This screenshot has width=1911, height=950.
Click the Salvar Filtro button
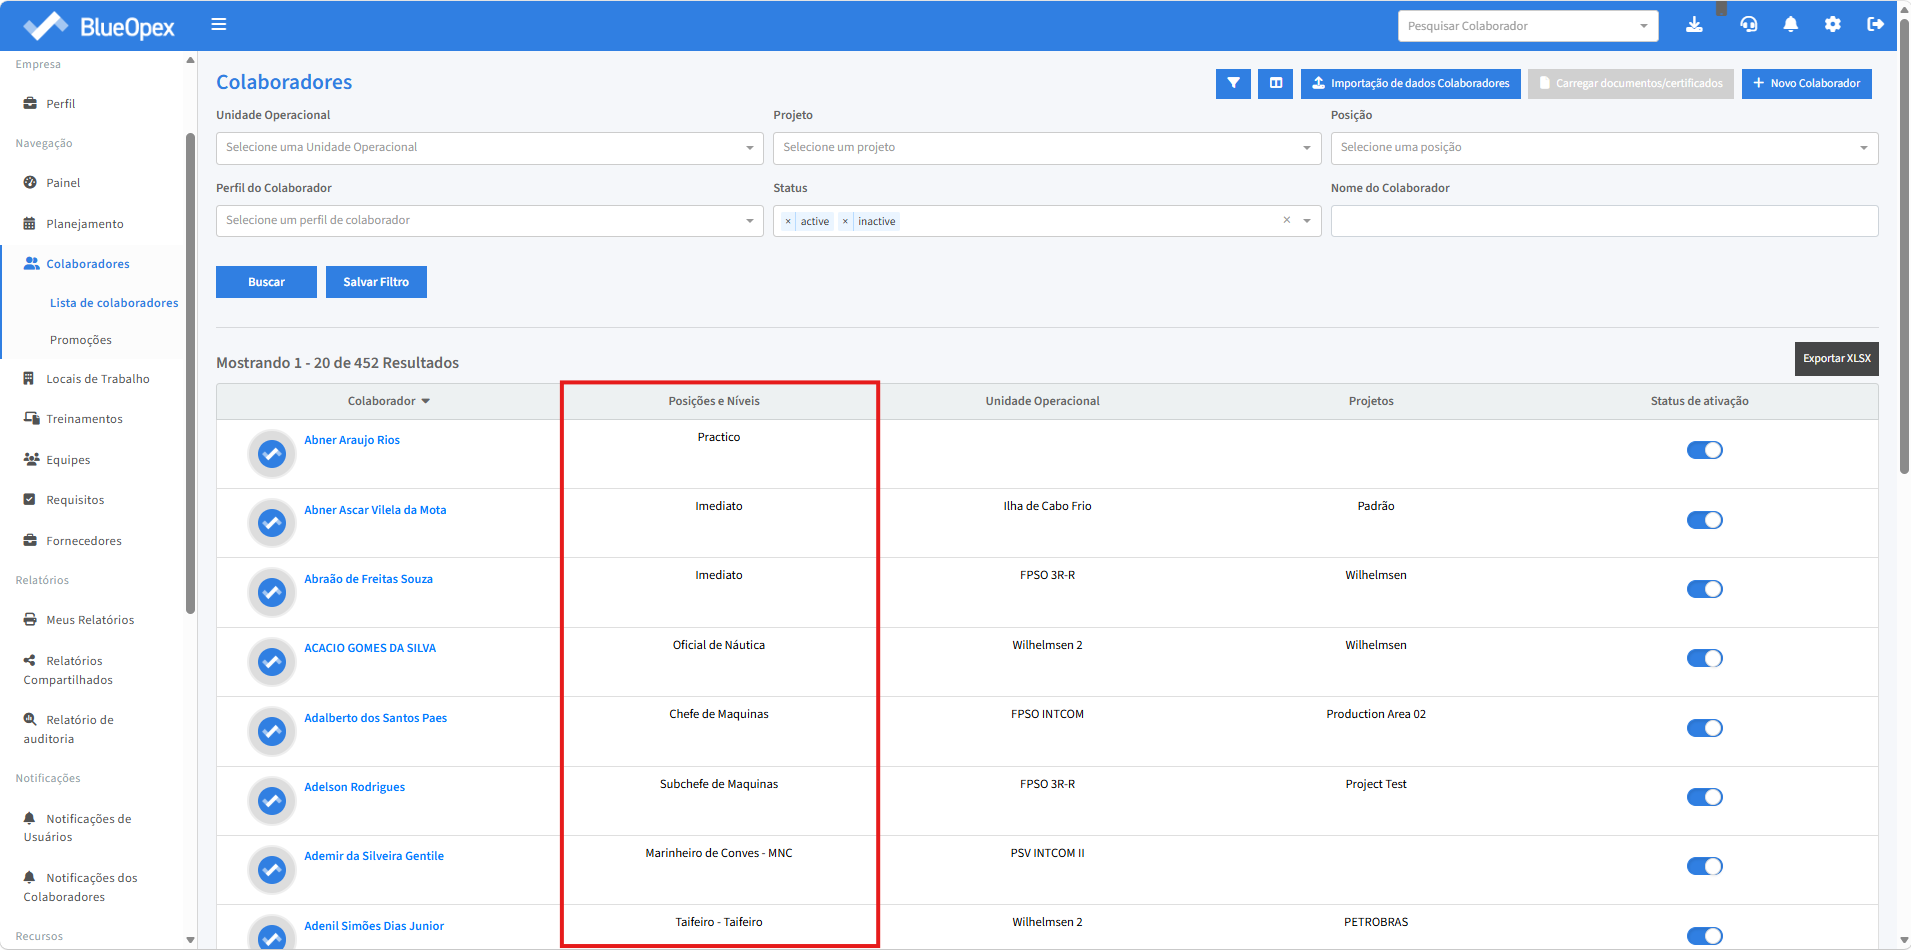[376, 282]
